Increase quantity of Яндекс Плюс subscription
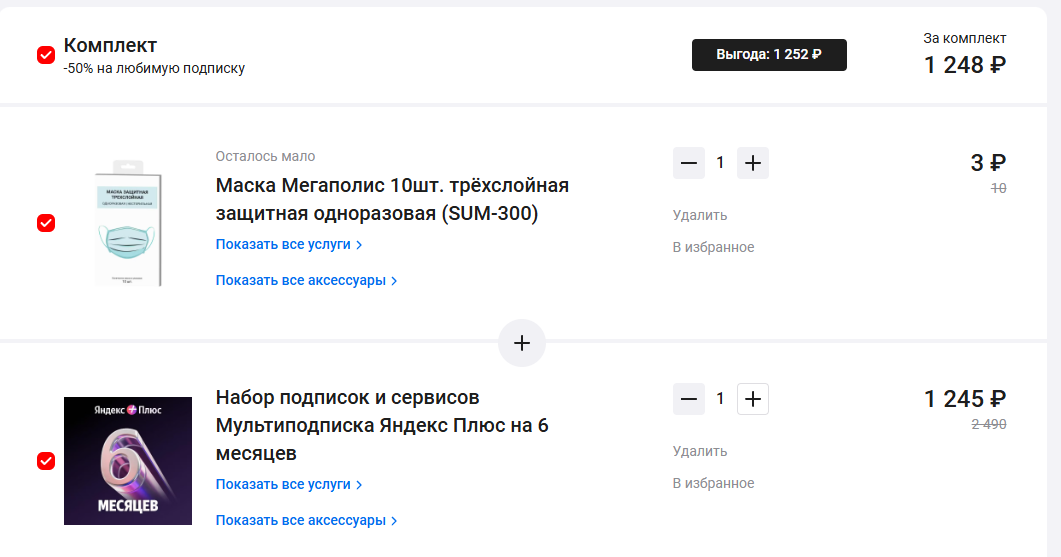This screenshot has height=557, width=1061. tap(753, 399)
